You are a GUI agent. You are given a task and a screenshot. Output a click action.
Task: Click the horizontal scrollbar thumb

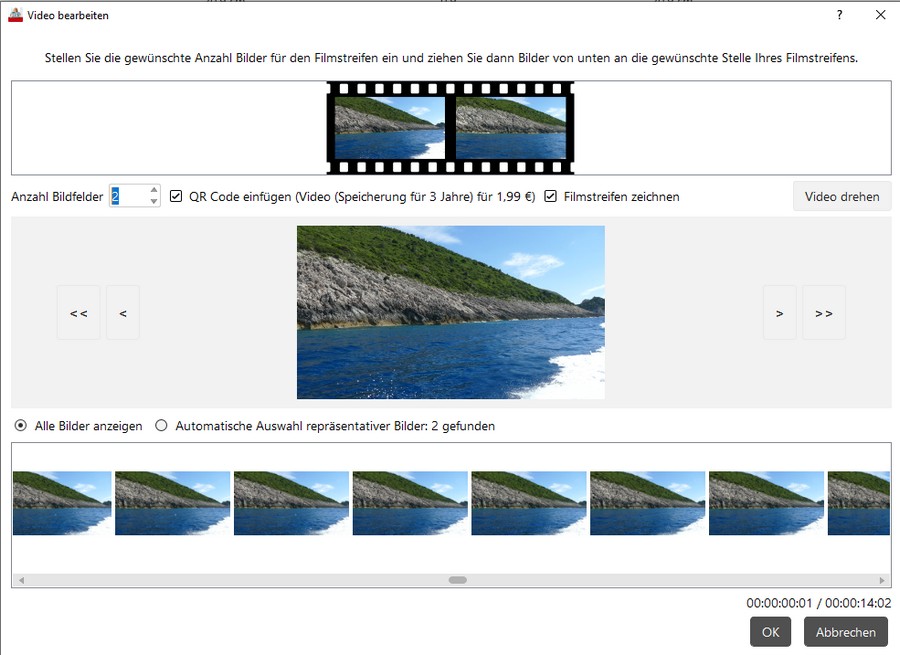tap(457, 580)
